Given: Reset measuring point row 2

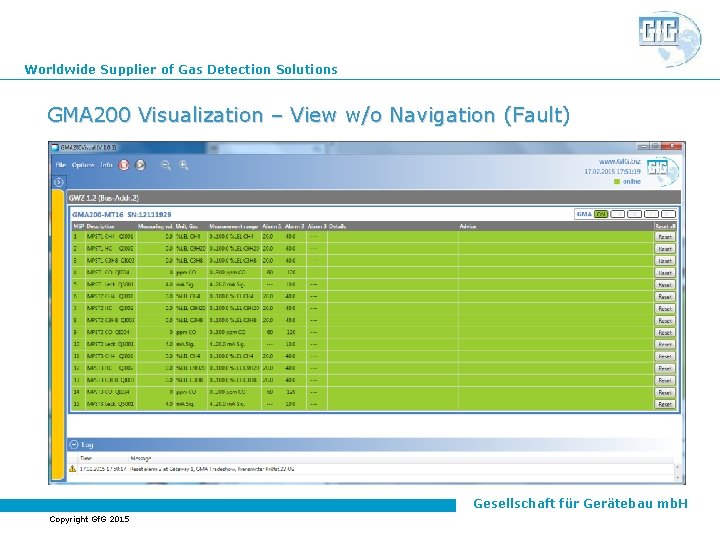Looking at the screenshot, I should [665, 249].
